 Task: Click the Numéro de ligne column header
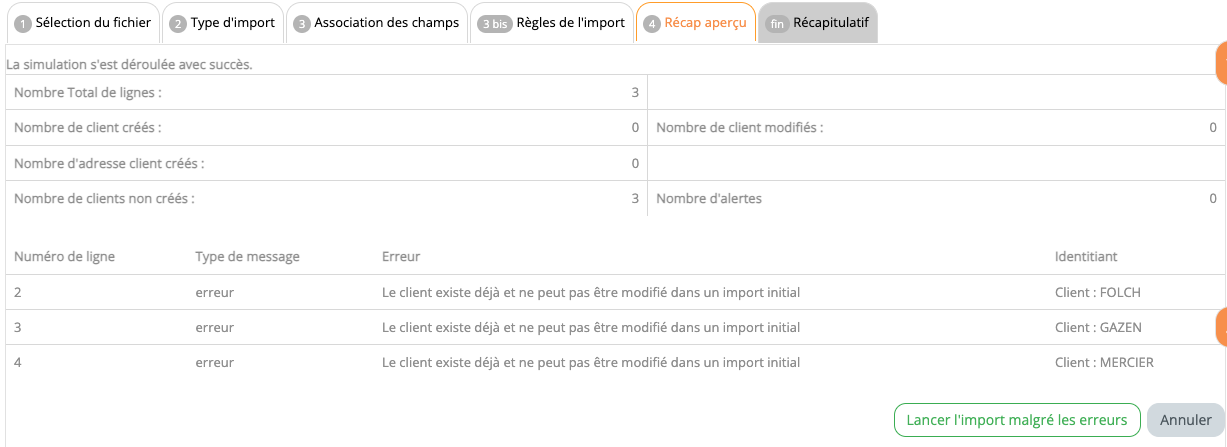64,257
